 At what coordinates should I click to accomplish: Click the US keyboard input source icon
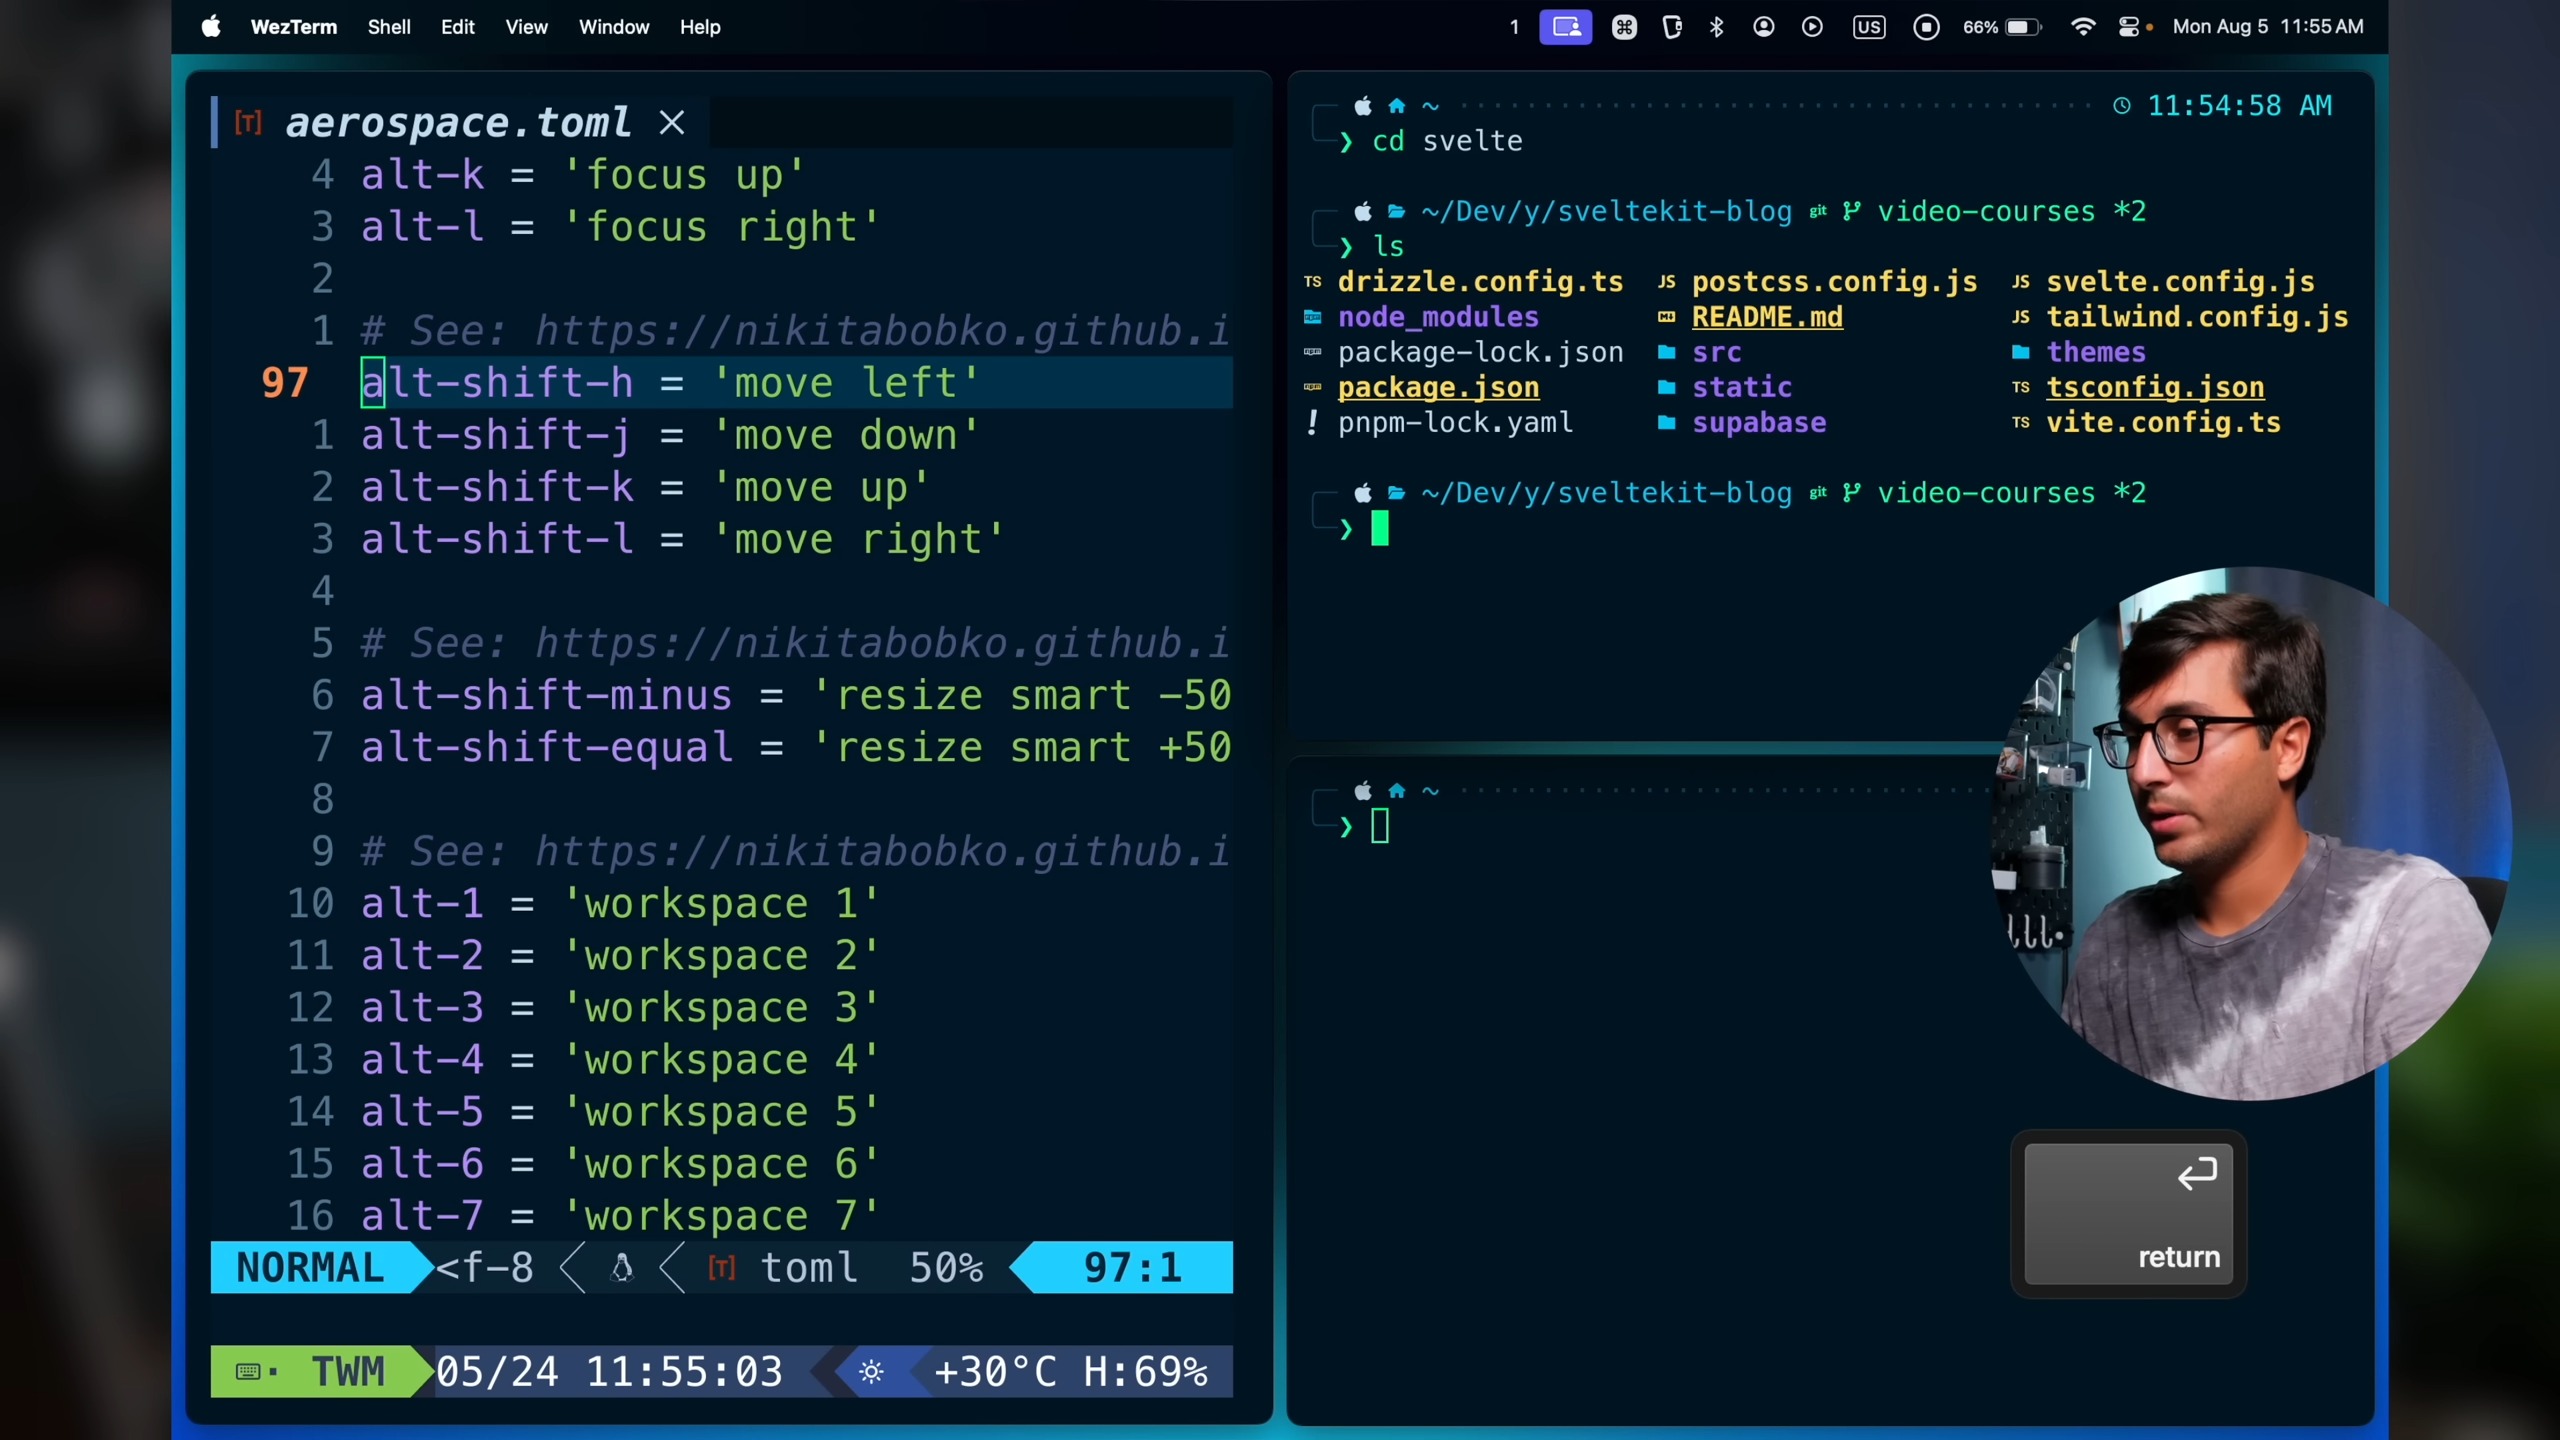coord(1868,27)
